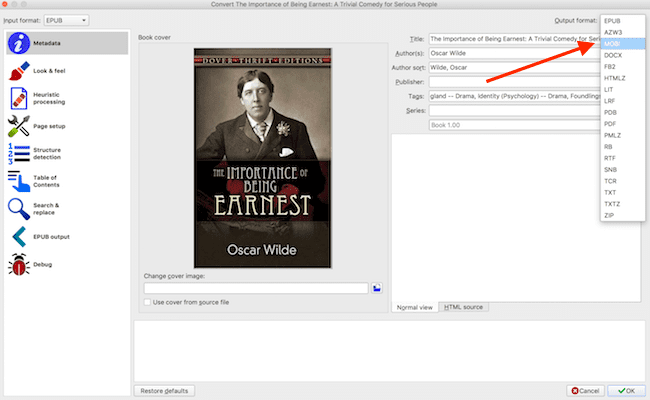Select RTF output format
The height and width of the screenshot is (400, 650).
click(622, 158)
